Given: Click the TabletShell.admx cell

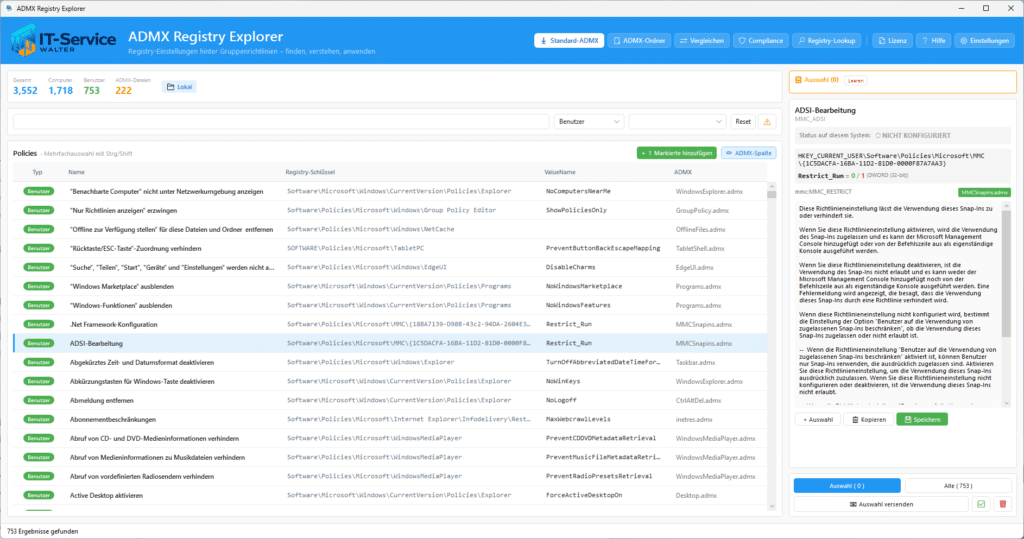Looking at the screenshot, I should click(699, 248).
